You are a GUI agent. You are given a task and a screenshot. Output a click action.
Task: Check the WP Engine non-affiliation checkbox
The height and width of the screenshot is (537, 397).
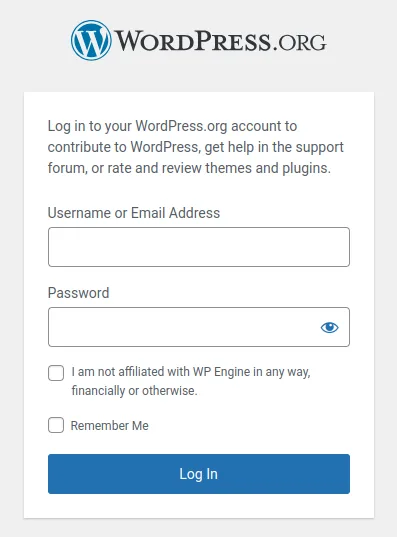[x=56, y=373]
